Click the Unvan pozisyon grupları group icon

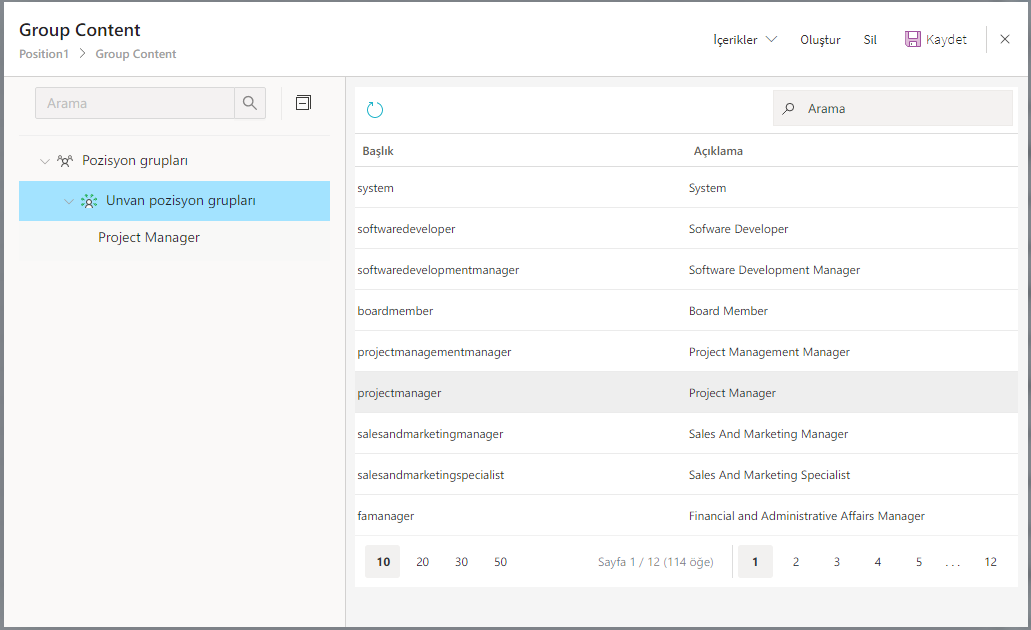tap(89, 201)
